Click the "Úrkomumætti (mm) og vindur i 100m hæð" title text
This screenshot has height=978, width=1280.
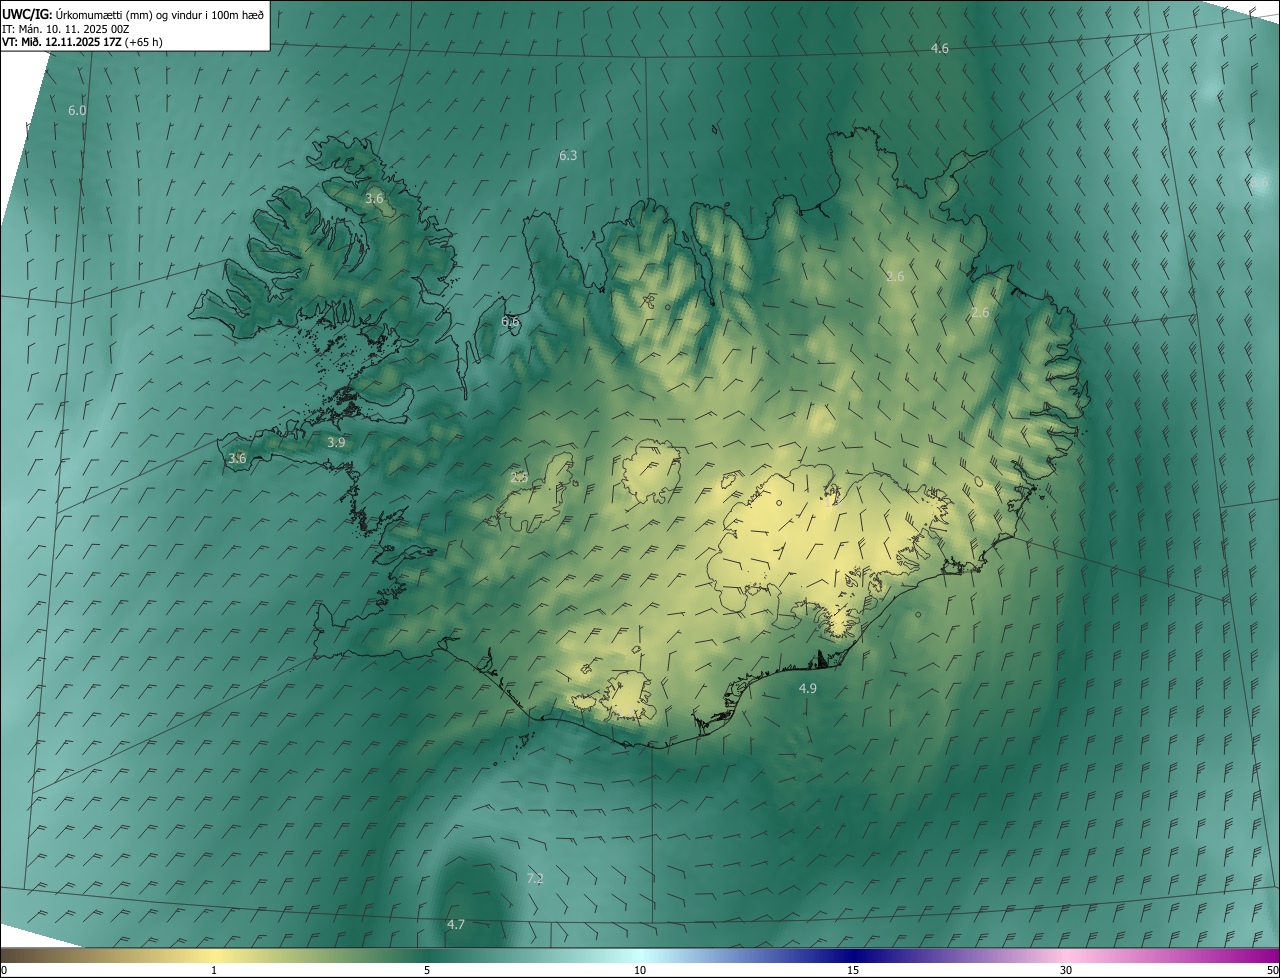(160, 14)
